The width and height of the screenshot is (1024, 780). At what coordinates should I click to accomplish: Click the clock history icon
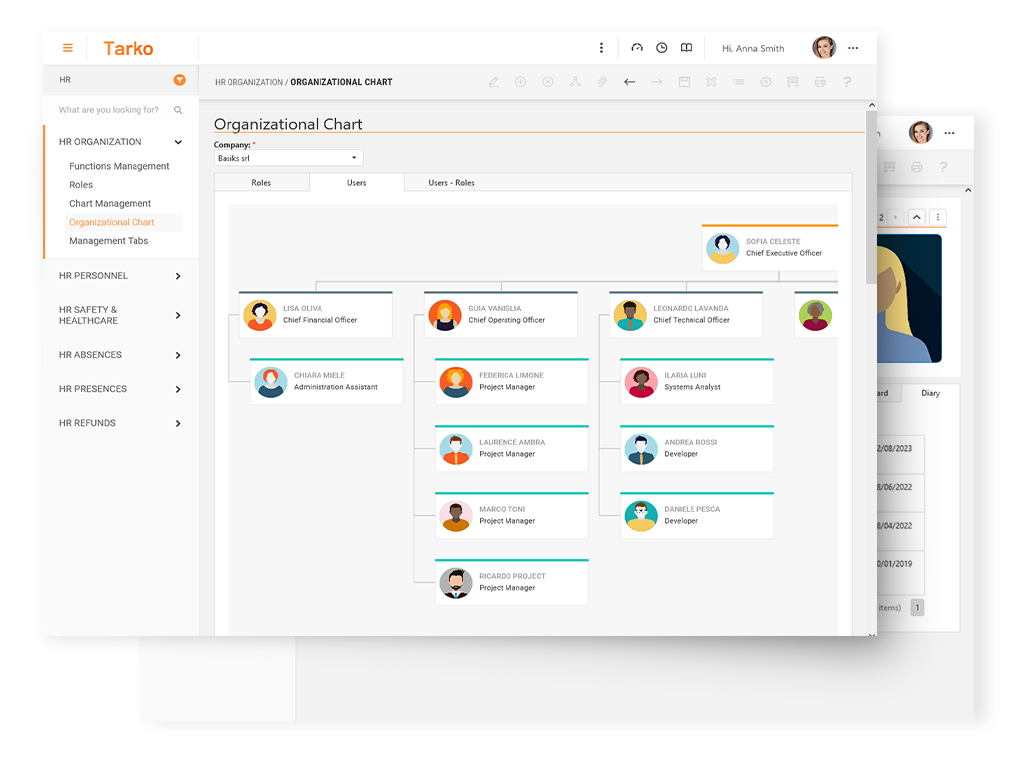coord(661,48)
